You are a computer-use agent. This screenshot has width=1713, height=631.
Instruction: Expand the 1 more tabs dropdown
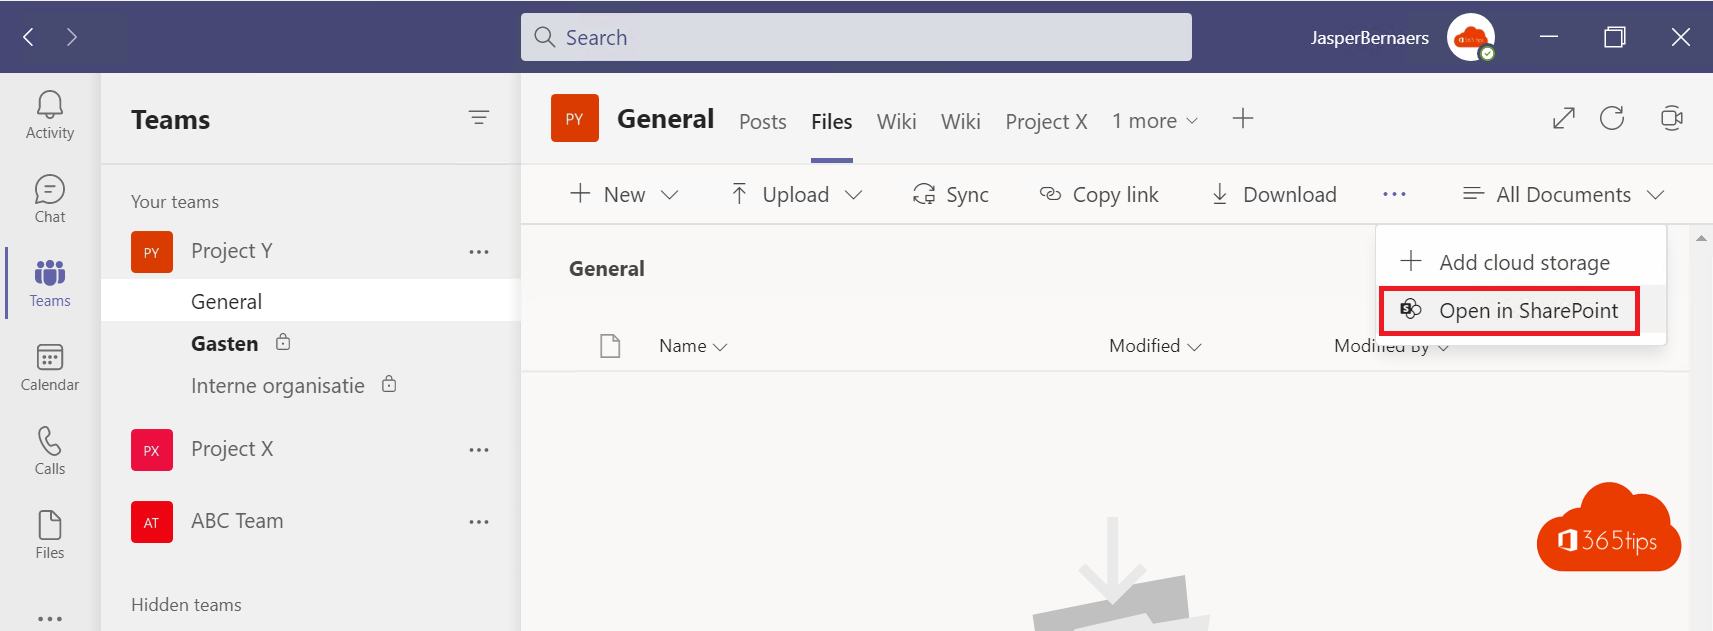pos(1155,121)
